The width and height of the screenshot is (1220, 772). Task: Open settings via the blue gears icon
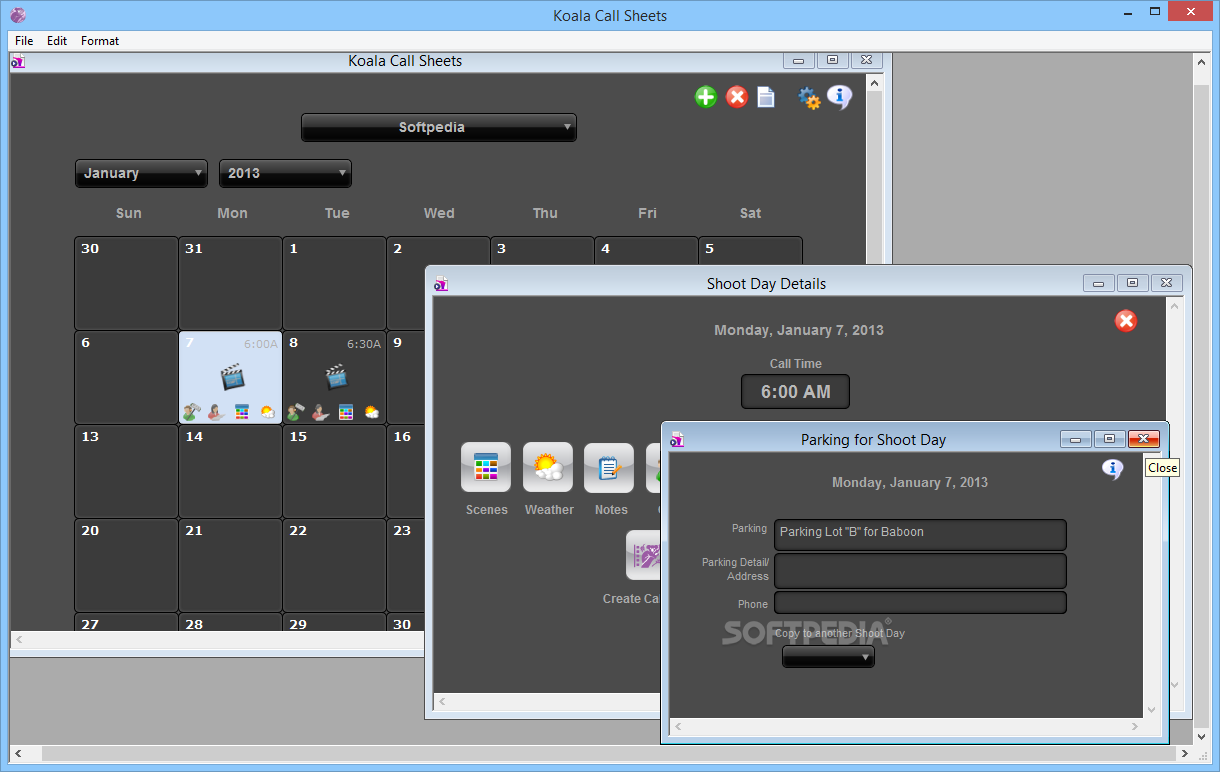click(x=809, y=97)
